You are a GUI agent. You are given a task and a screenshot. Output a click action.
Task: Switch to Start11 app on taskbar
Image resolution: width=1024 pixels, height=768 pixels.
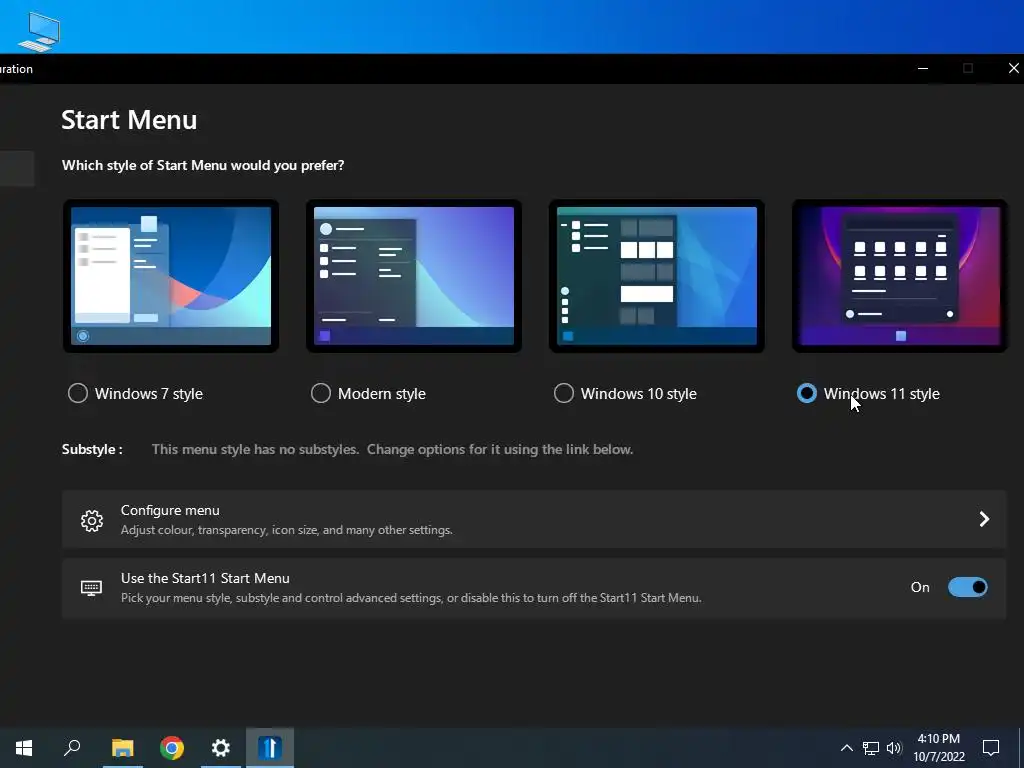(x=270, y=748)
